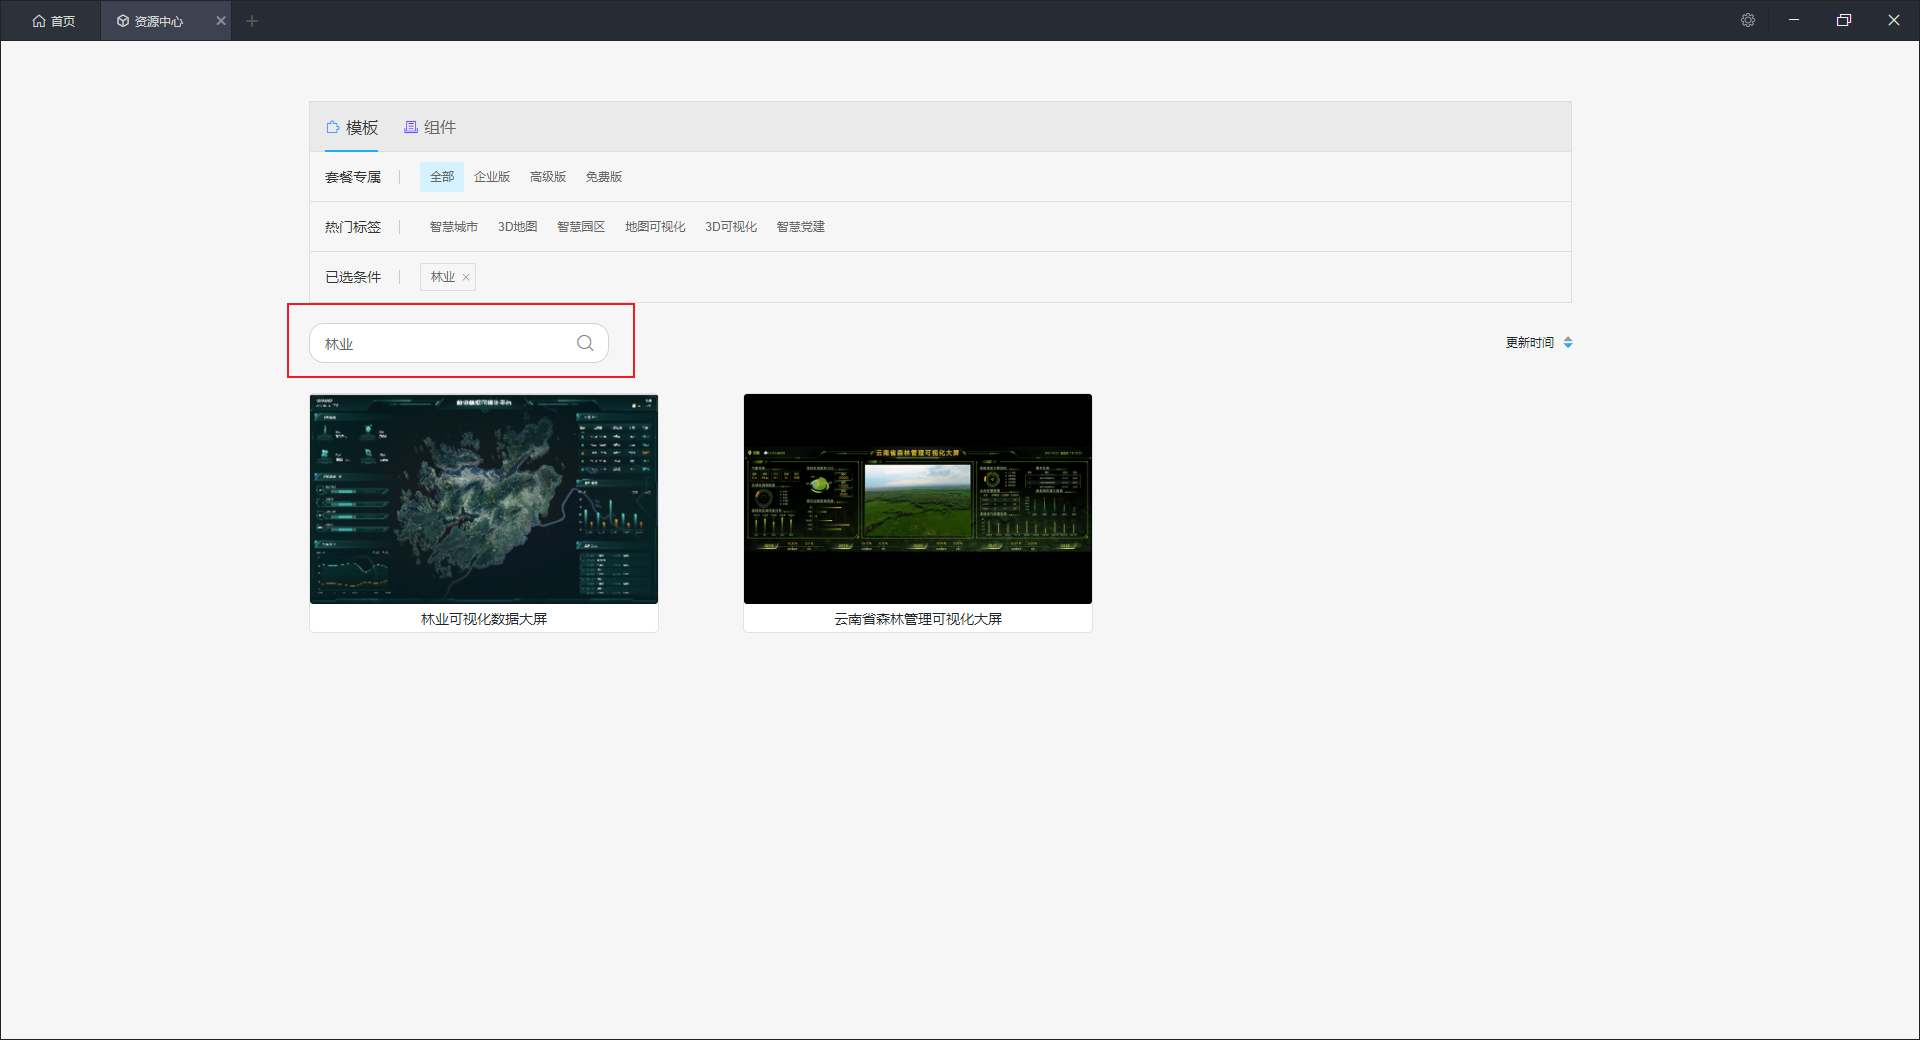Image resolution: width=1920 pixels, height=1040 pixels.
Task: Choose the 地图可视化 hot tag
Action: click(655, 227)
